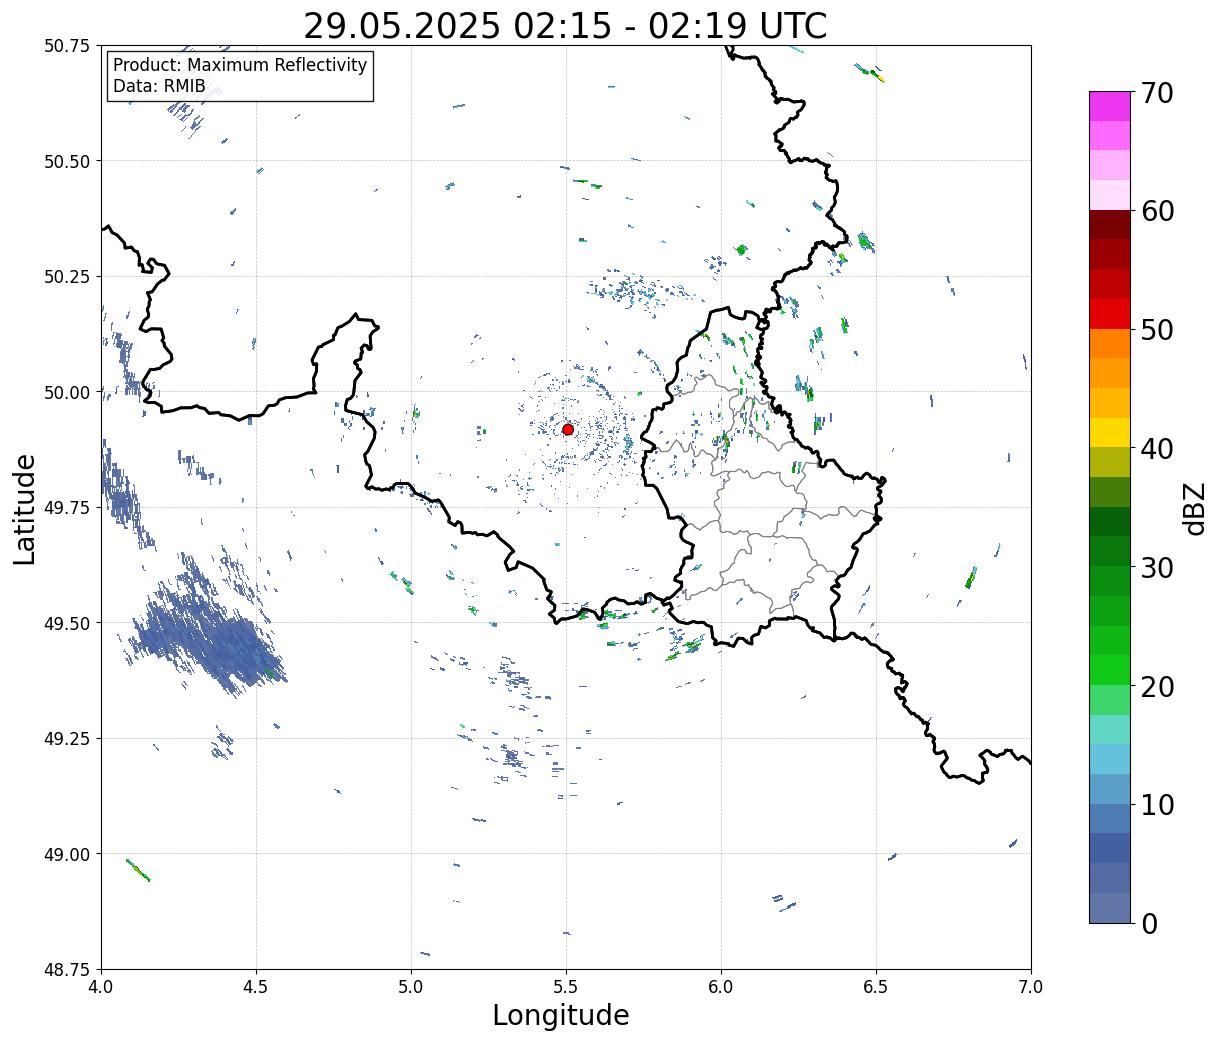Click the 50 tick on colorbar
The height and width of the screenshot is (1040, 1219).
(1157, 330)
